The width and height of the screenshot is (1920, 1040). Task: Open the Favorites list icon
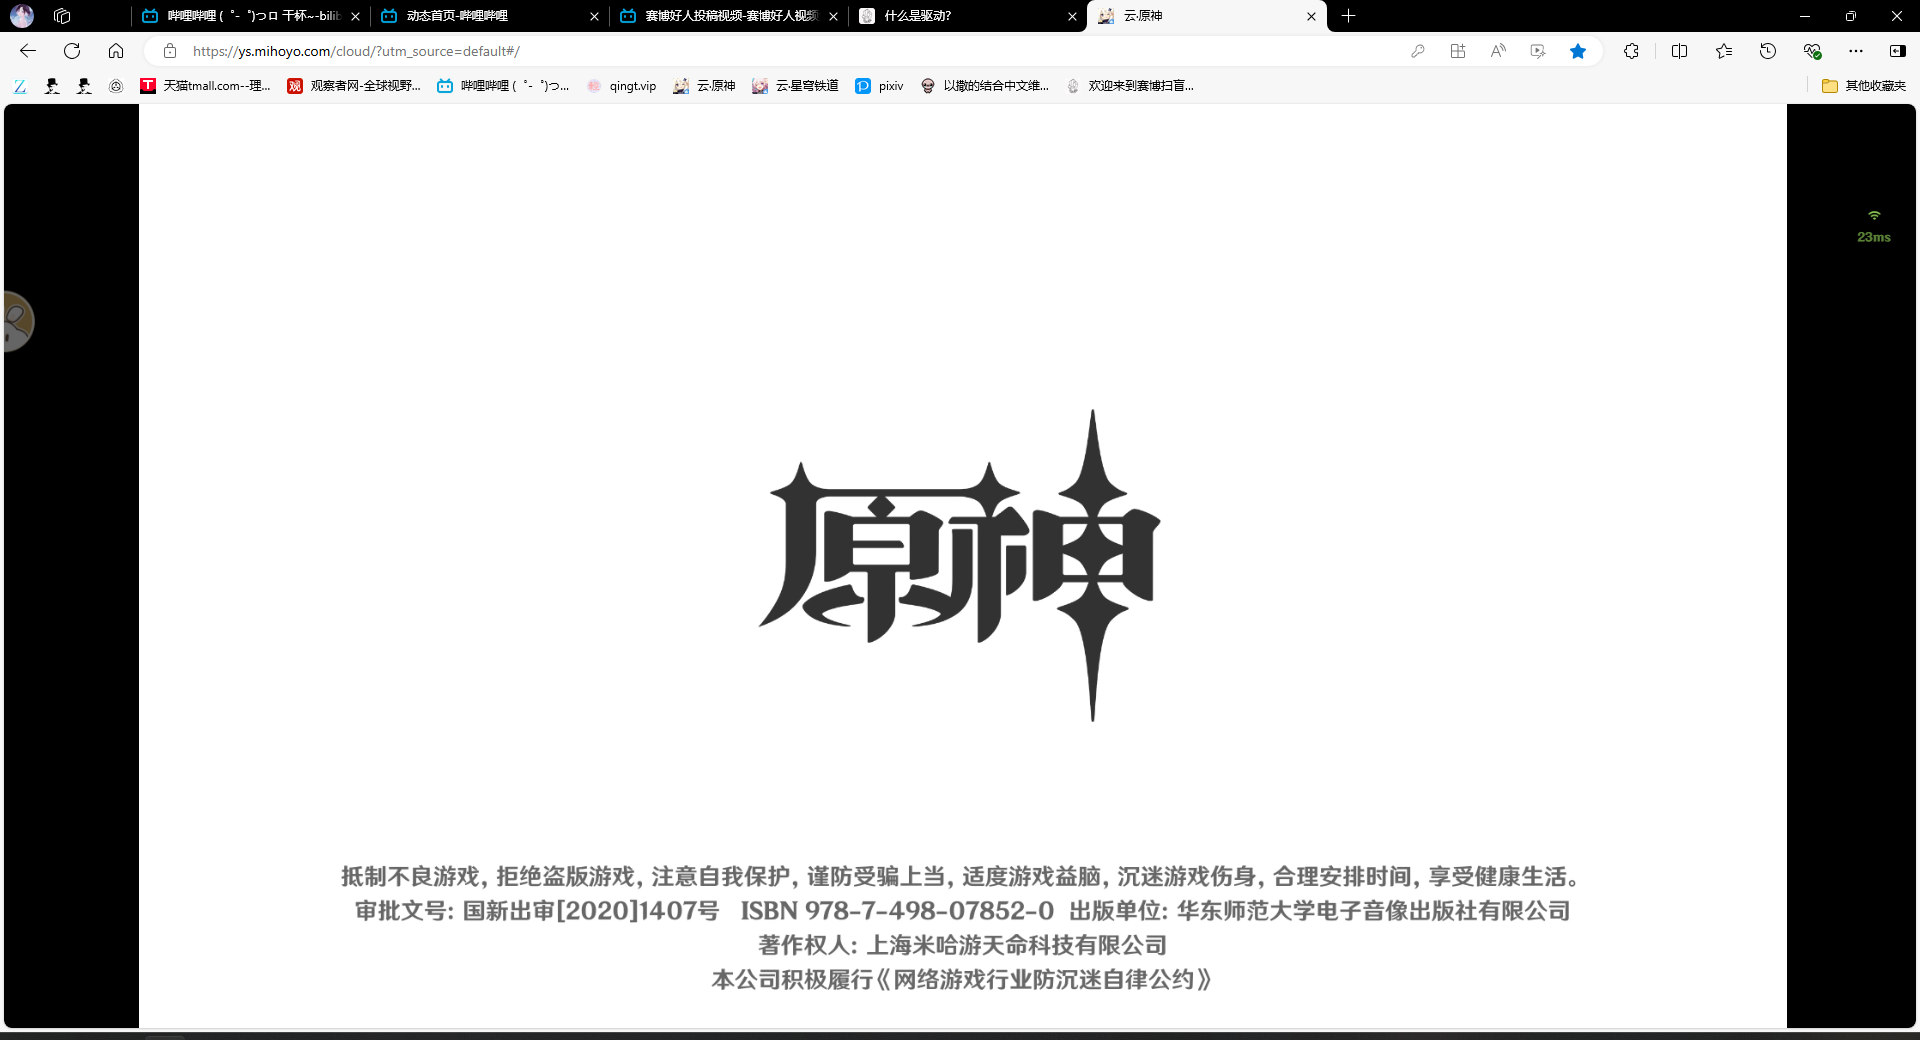[1723, 51]
